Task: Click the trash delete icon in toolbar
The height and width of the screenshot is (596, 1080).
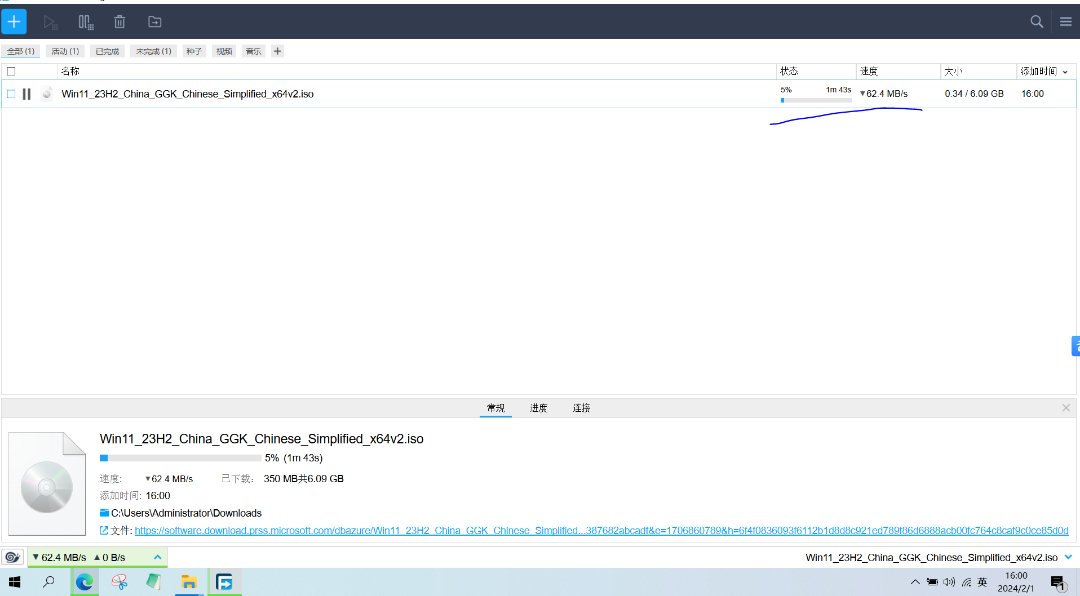Action: tap(120, 21)
